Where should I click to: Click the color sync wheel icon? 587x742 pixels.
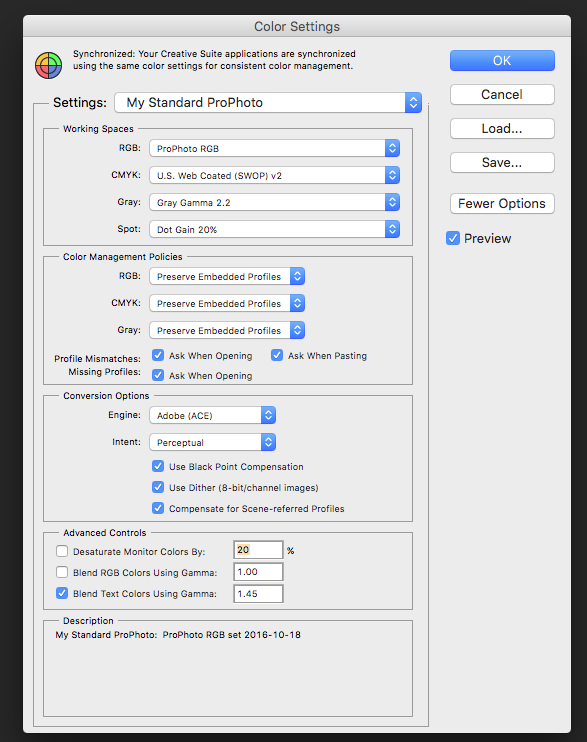(48, 65)
